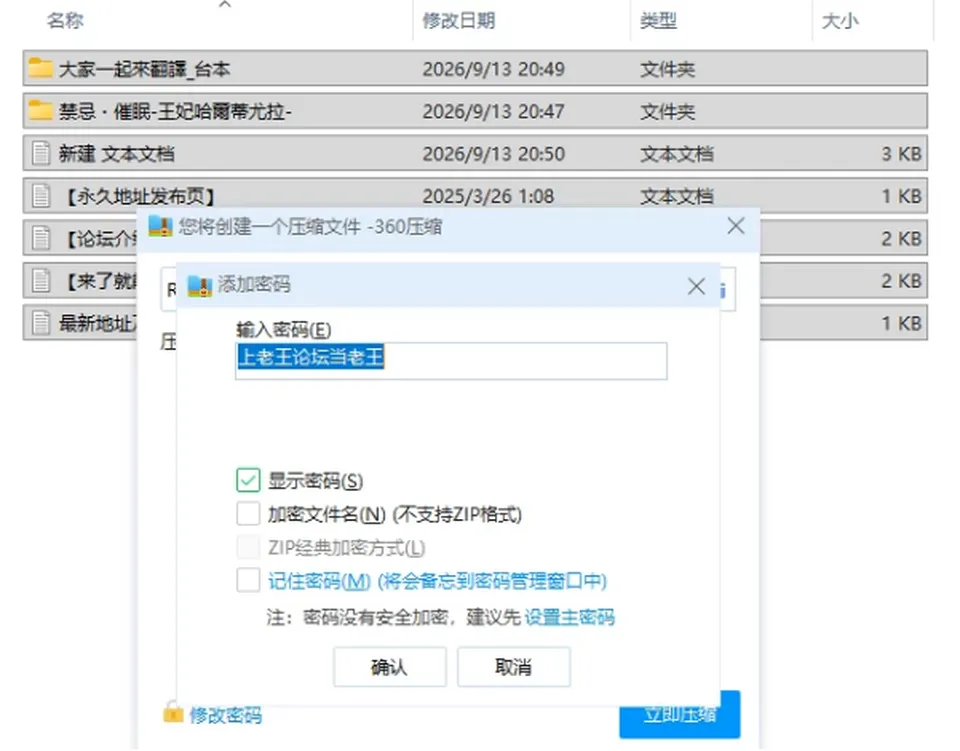
Task: Enable the 加密文件名 checkbox
Action: (x=248, y=514)
